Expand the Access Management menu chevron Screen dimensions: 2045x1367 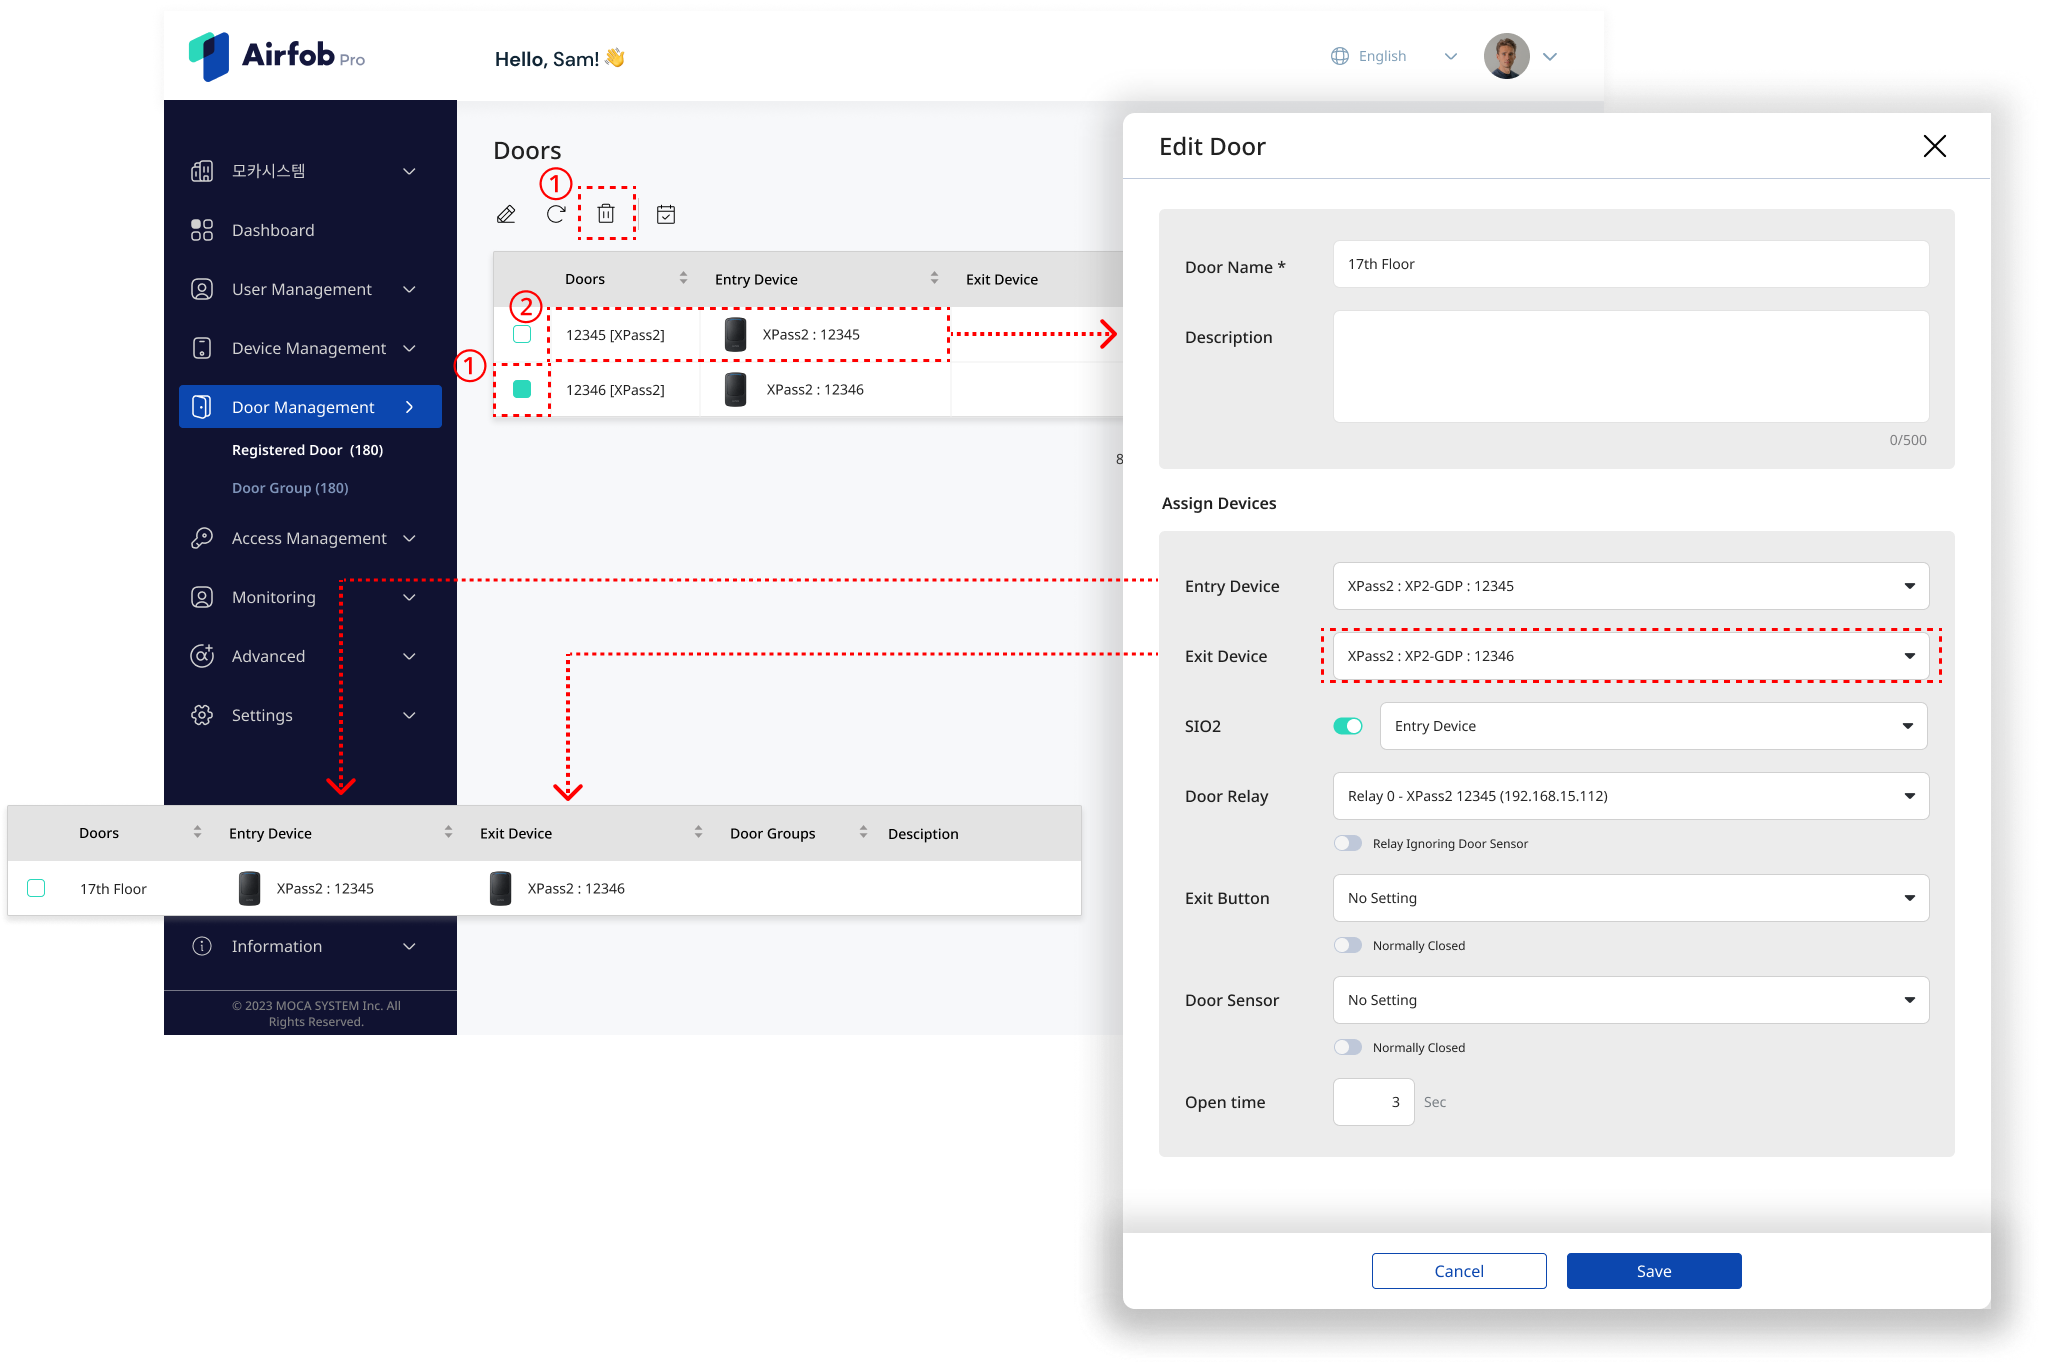(x=409, y=538)
